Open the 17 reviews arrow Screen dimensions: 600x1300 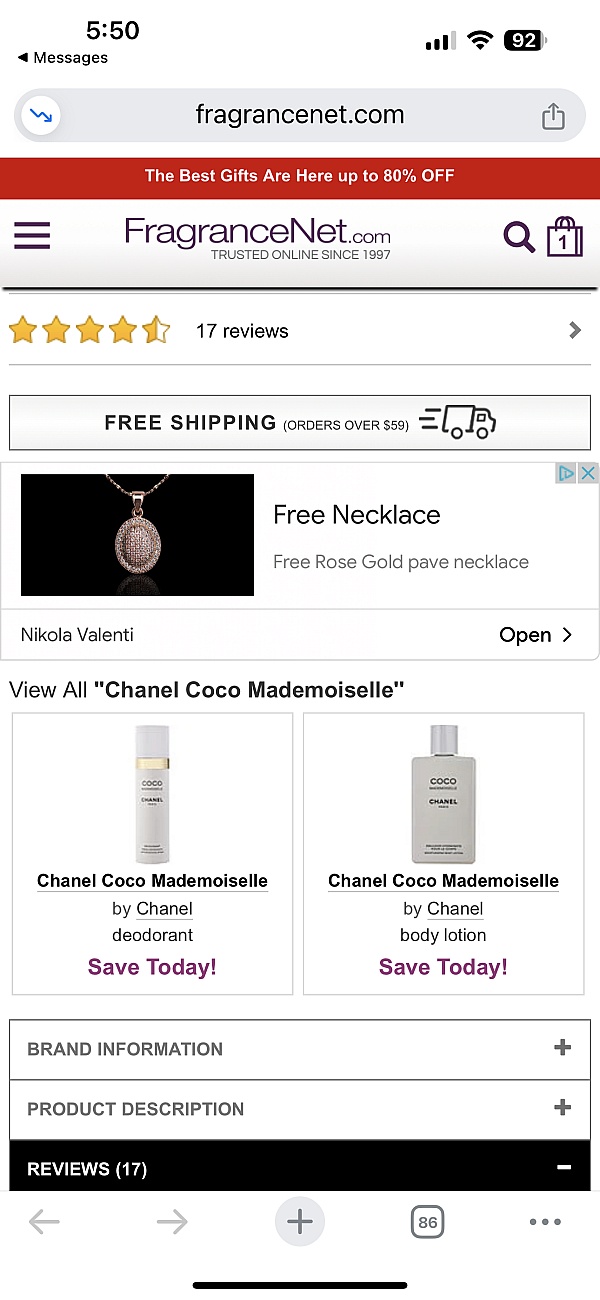click(575, 330)
